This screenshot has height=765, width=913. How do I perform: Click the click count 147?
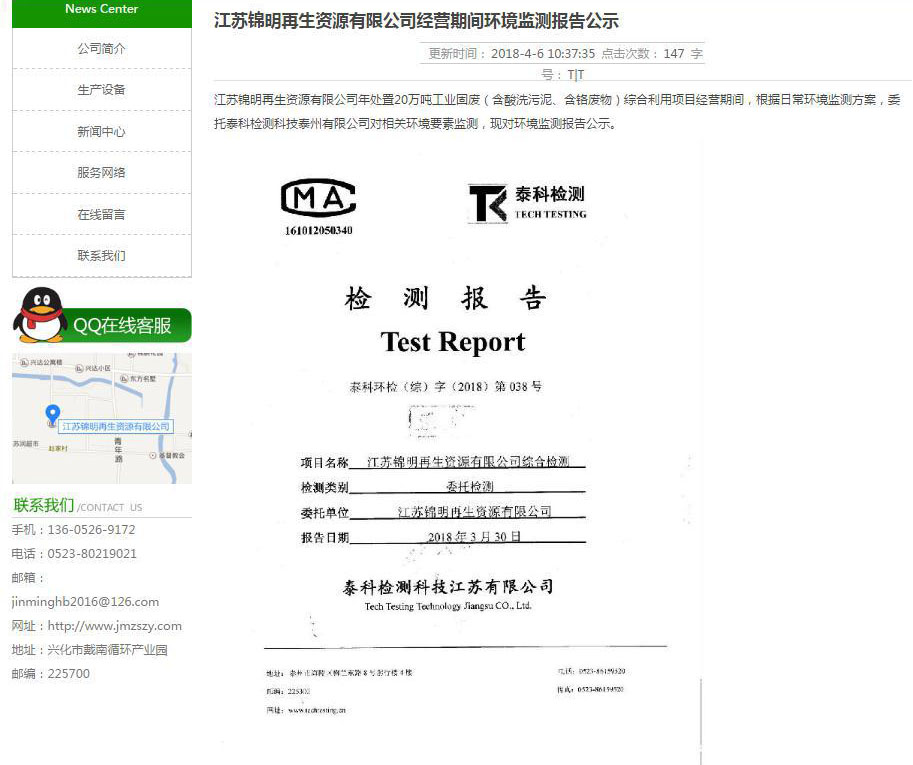(x=674, y=54)
